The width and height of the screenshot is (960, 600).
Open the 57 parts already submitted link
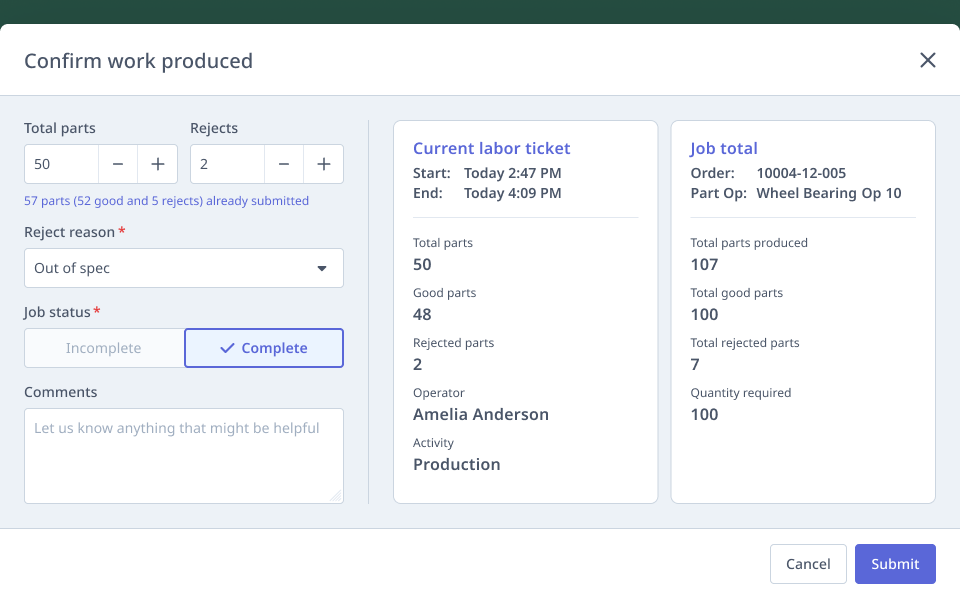[165, 200]
